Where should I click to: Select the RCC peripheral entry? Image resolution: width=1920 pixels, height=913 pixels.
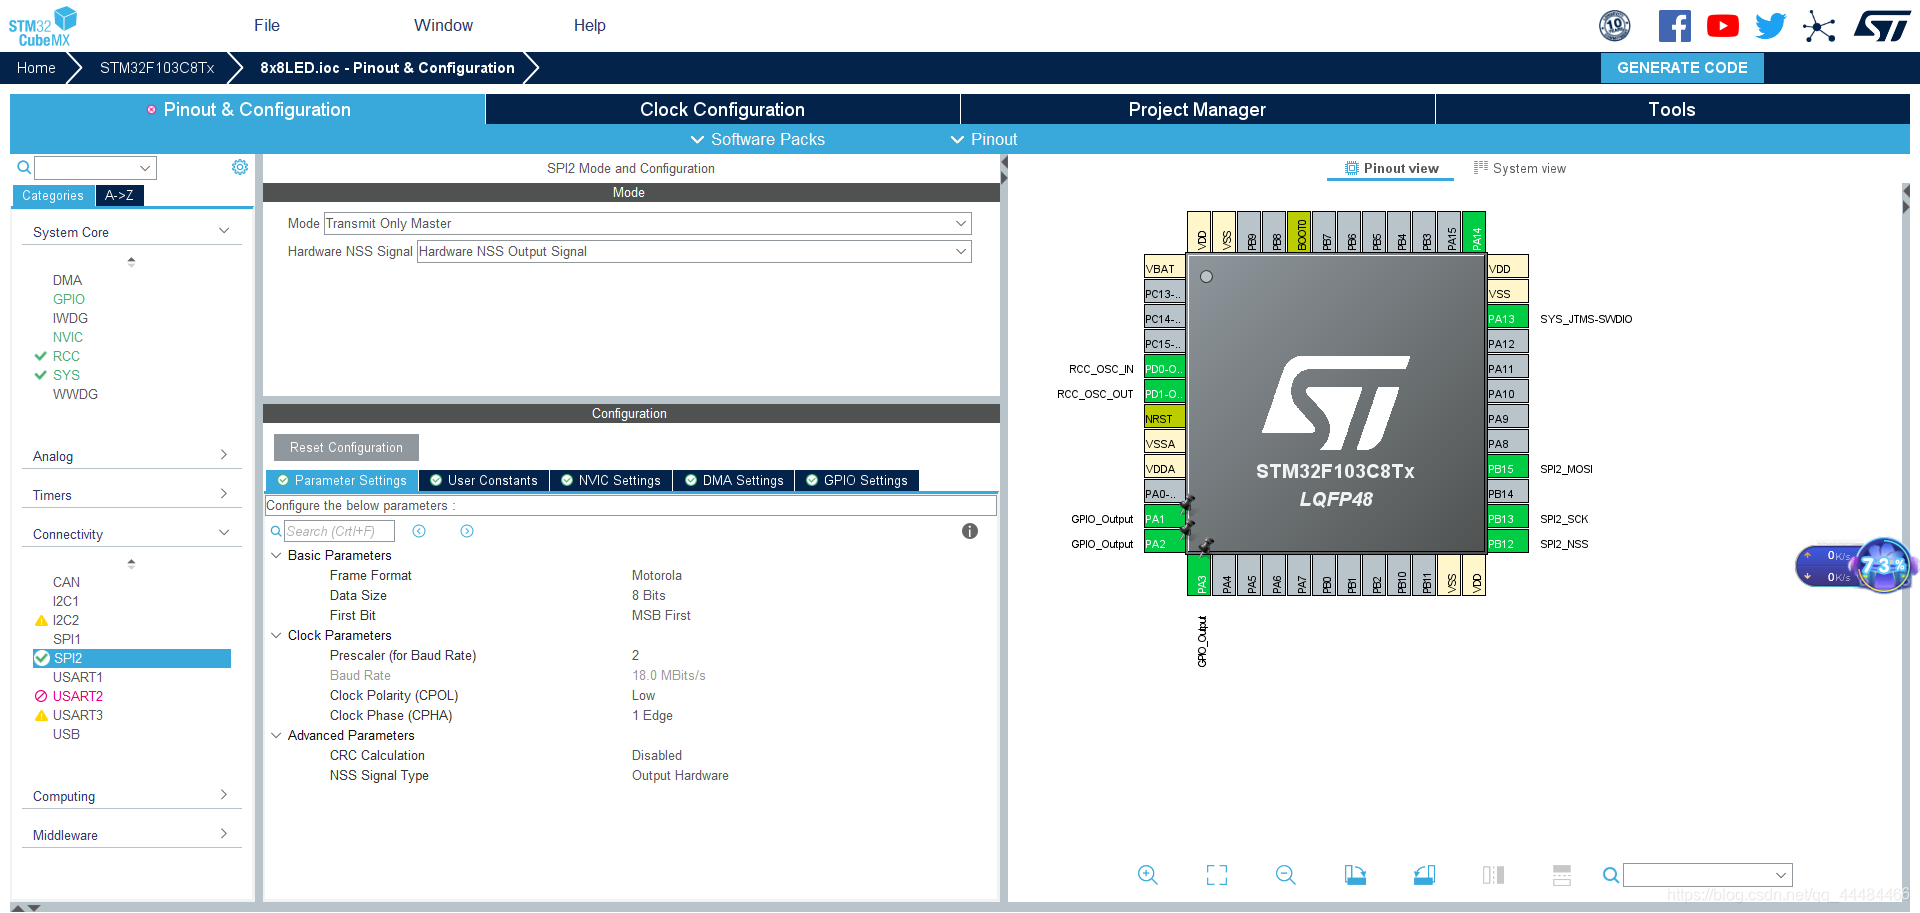66,356
